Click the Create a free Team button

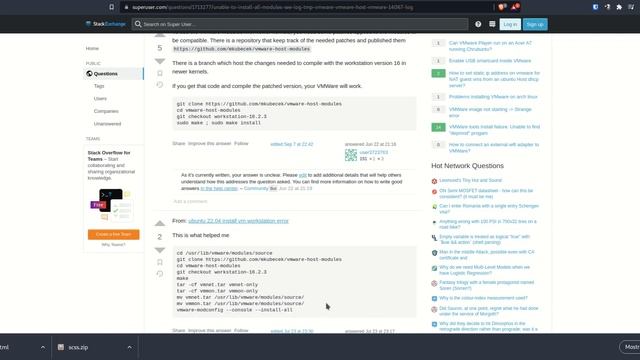point(113,234)
